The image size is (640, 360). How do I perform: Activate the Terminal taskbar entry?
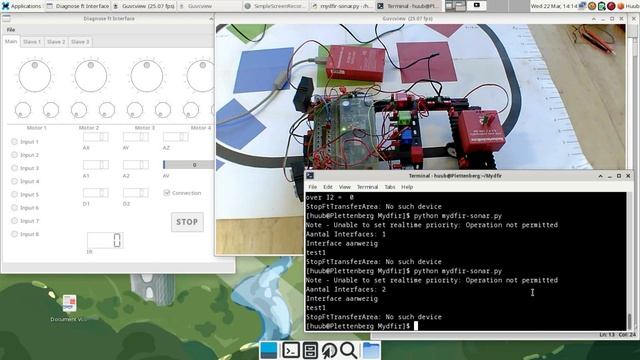pos(408,6)
